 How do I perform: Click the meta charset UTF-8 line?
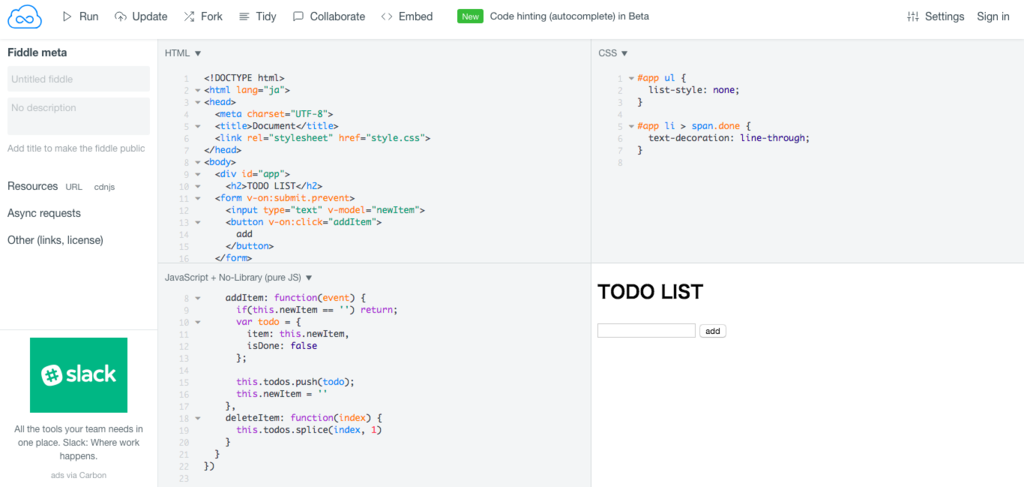pos(274,114)
